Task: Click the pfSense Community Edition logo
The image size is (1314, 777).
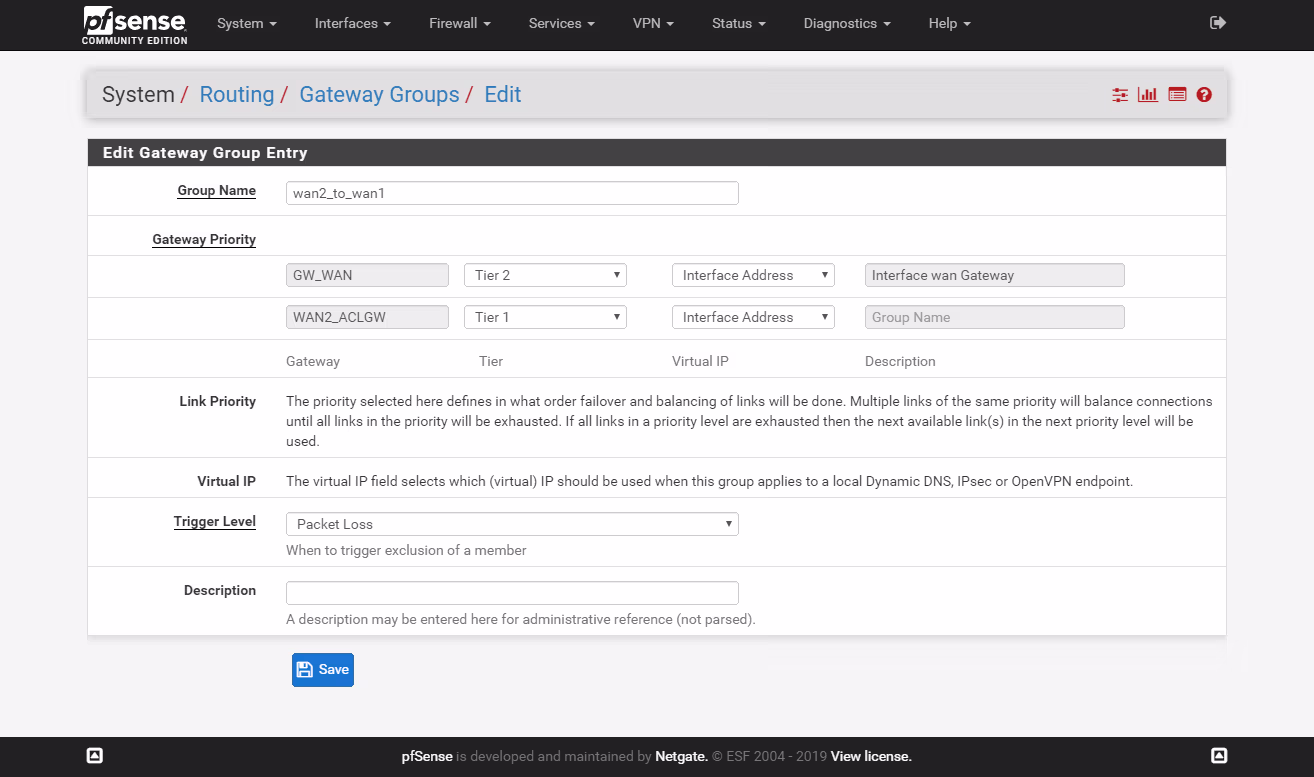Action: [x=134, y=25]
